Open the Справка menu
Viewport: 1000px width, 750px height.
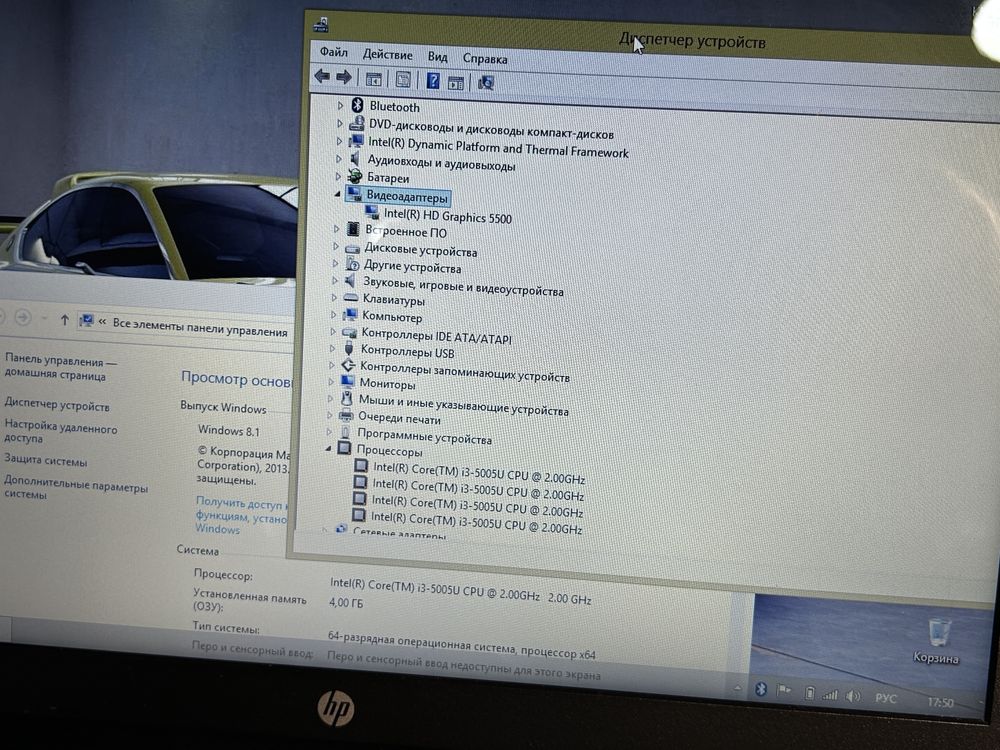point(485,59)
